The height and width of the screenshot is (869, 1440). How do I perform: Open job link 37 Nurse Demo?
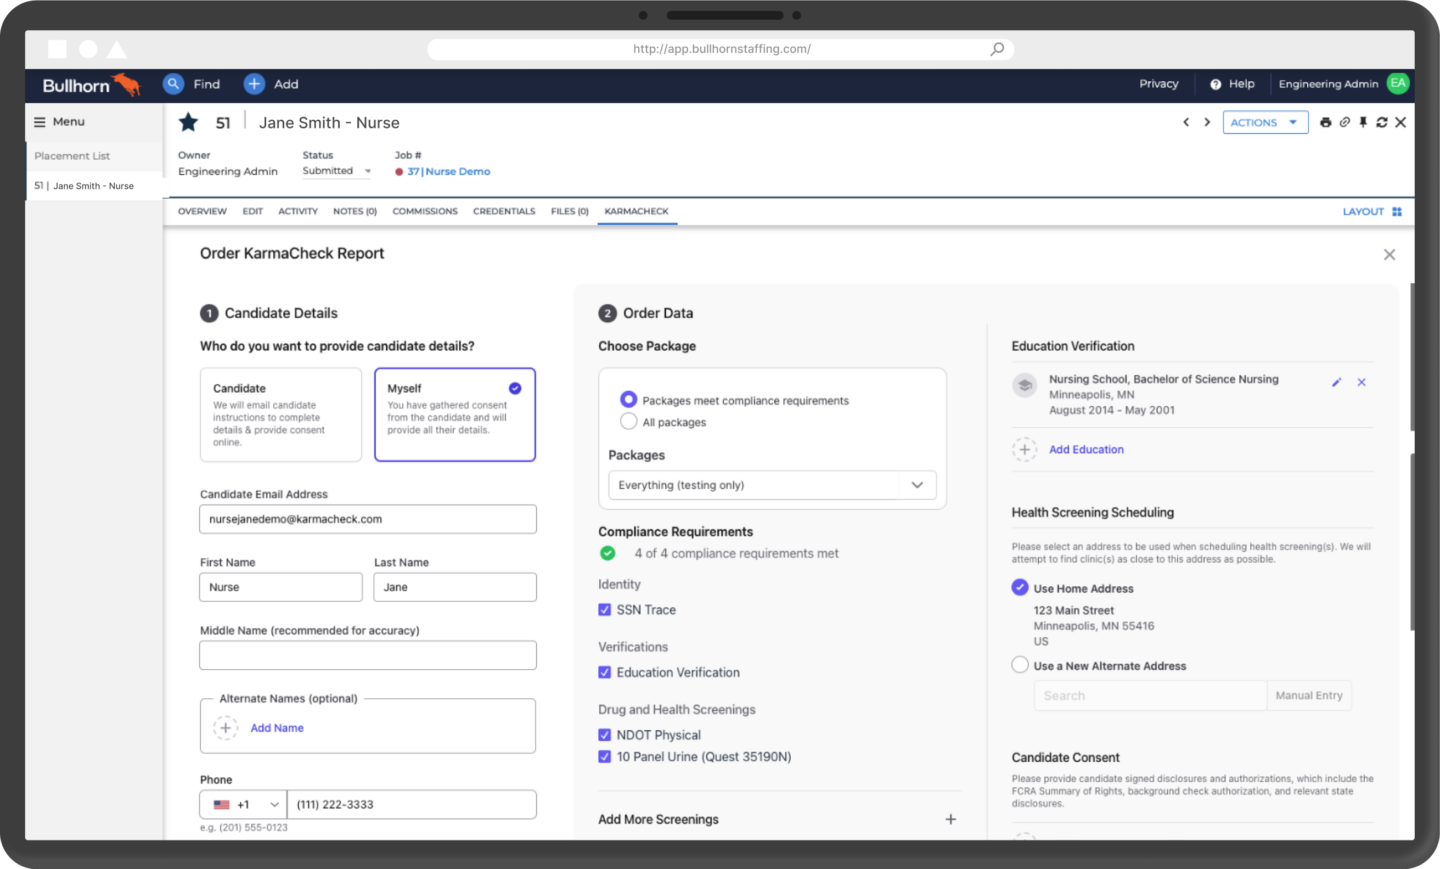[x=449, y=172]
